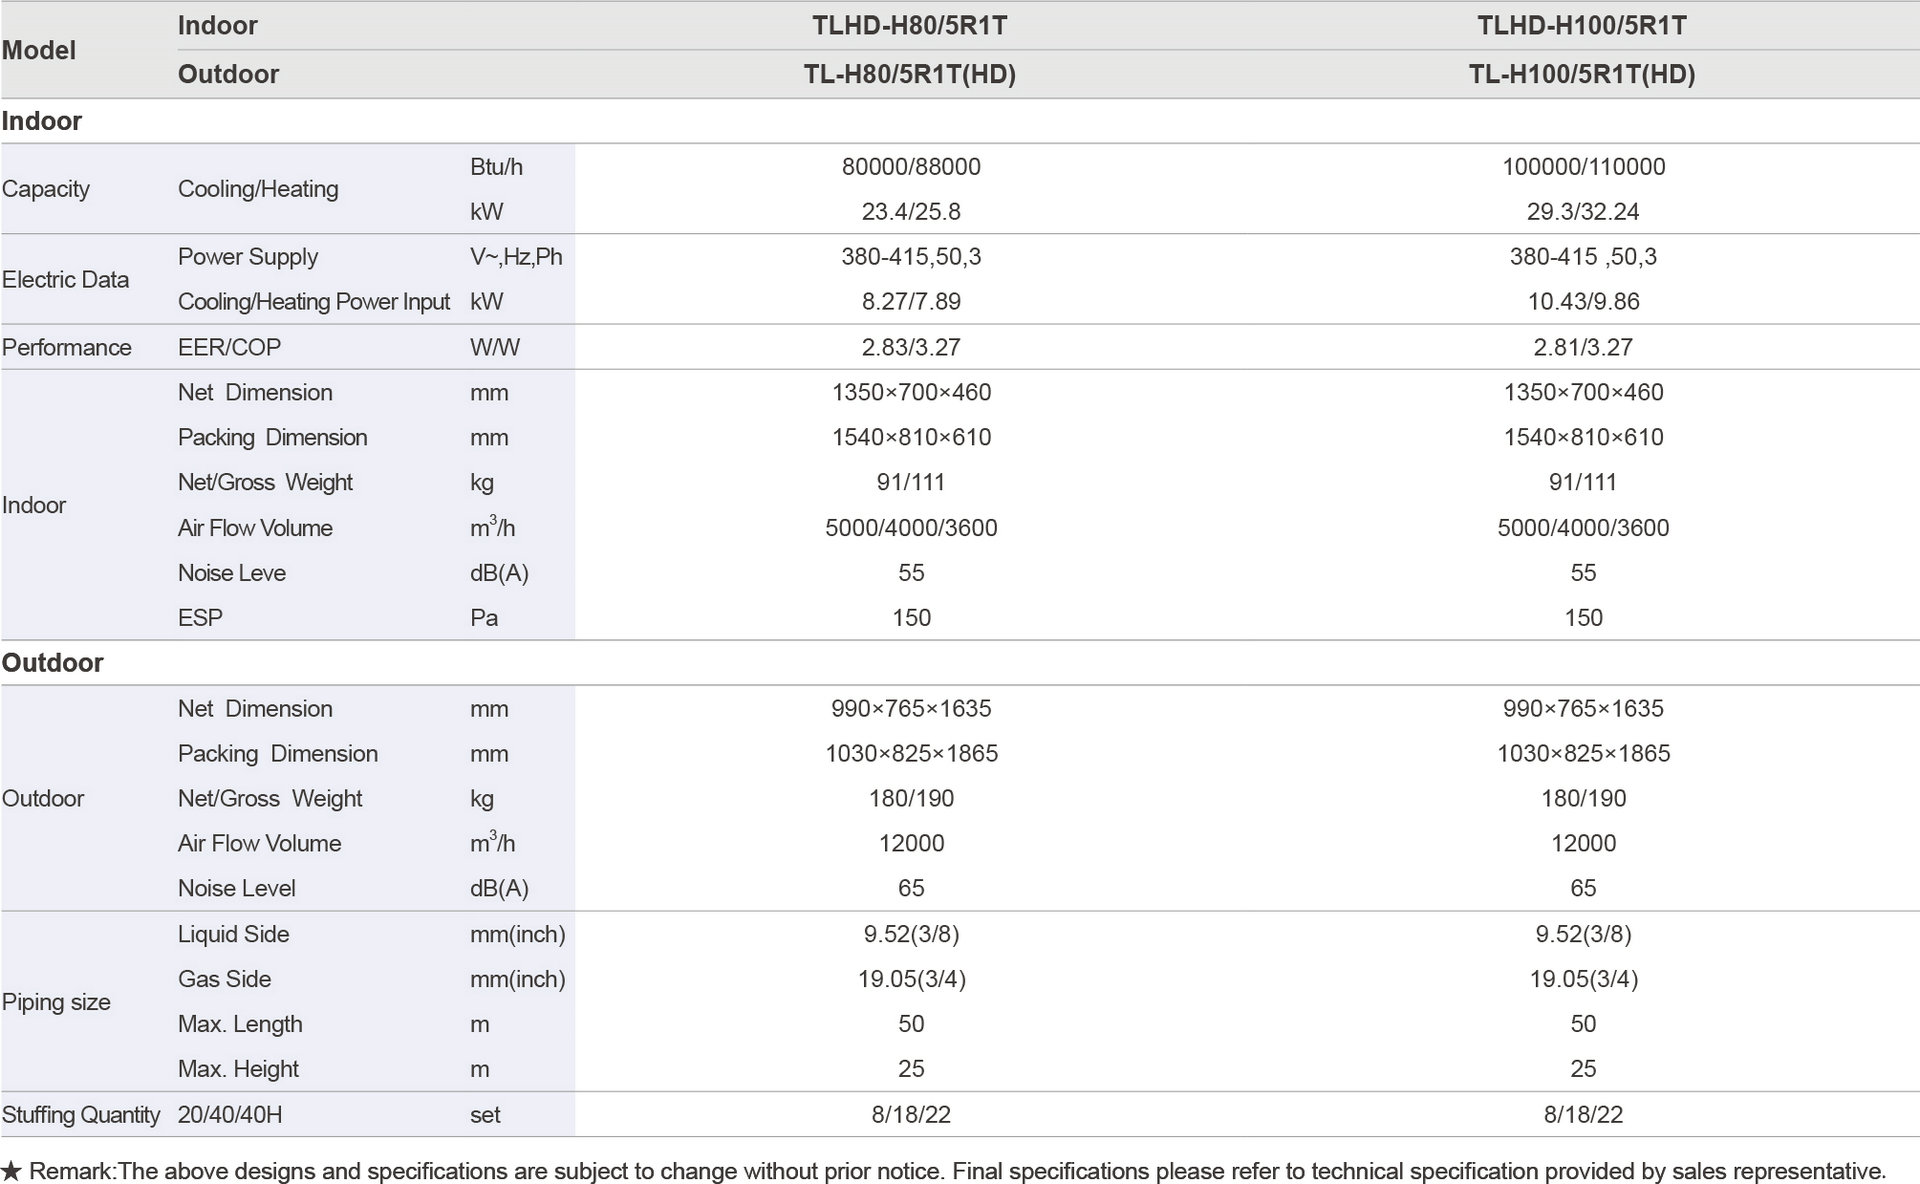Click the 80000/88000 Btu/h capacity value
The image size is (1920, 1184).
tap(911, 167)
